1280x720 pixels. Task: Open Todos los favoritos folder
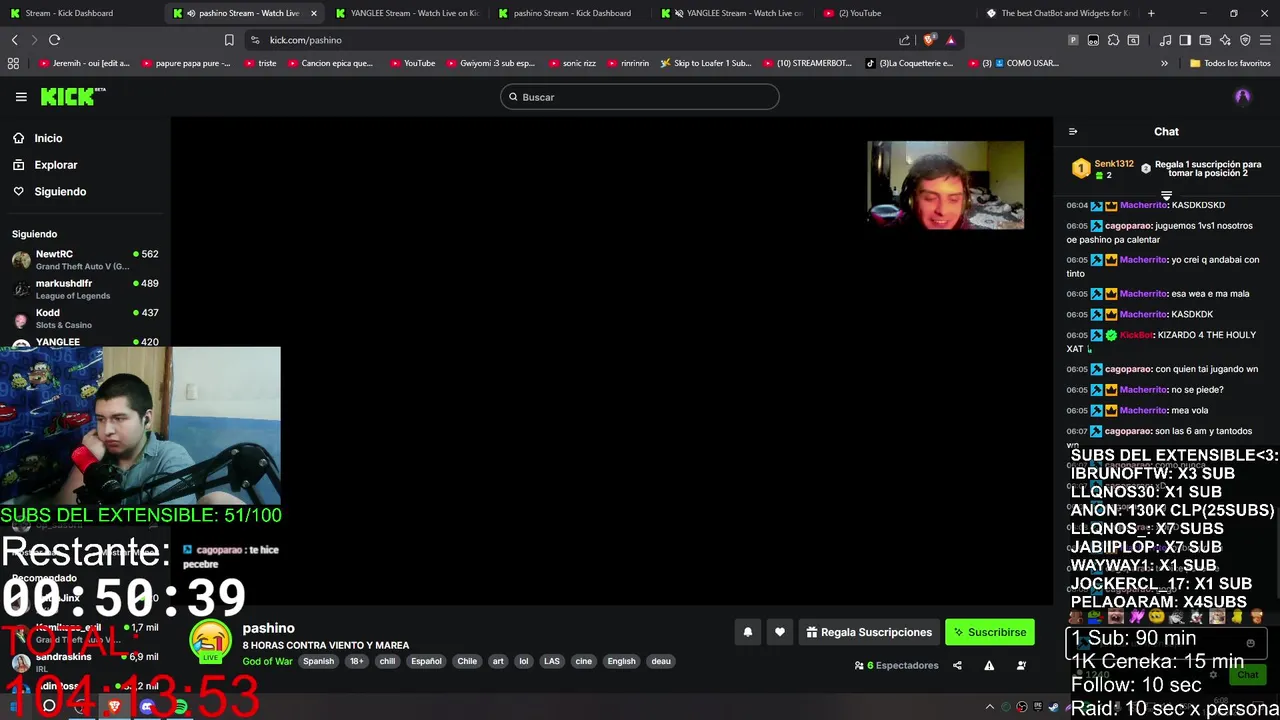point(1230,63)
